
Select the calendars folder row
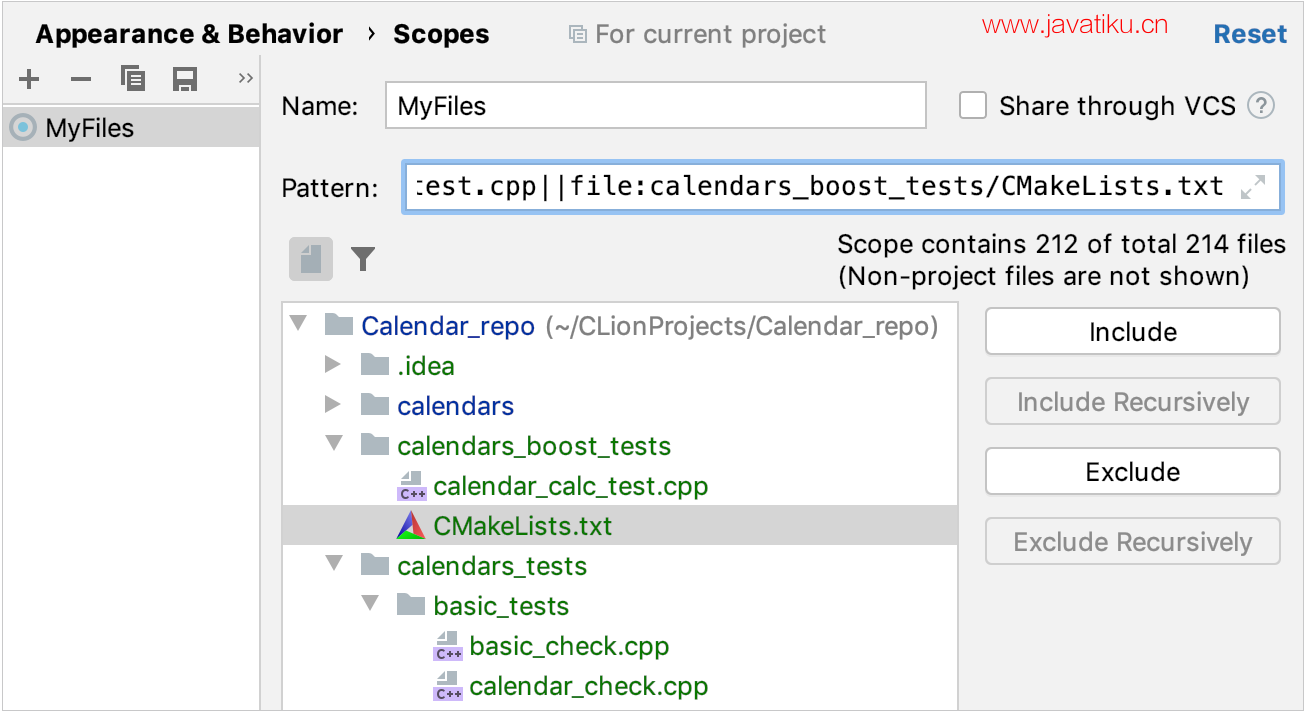pyautogui.click(x=620, y=406)
